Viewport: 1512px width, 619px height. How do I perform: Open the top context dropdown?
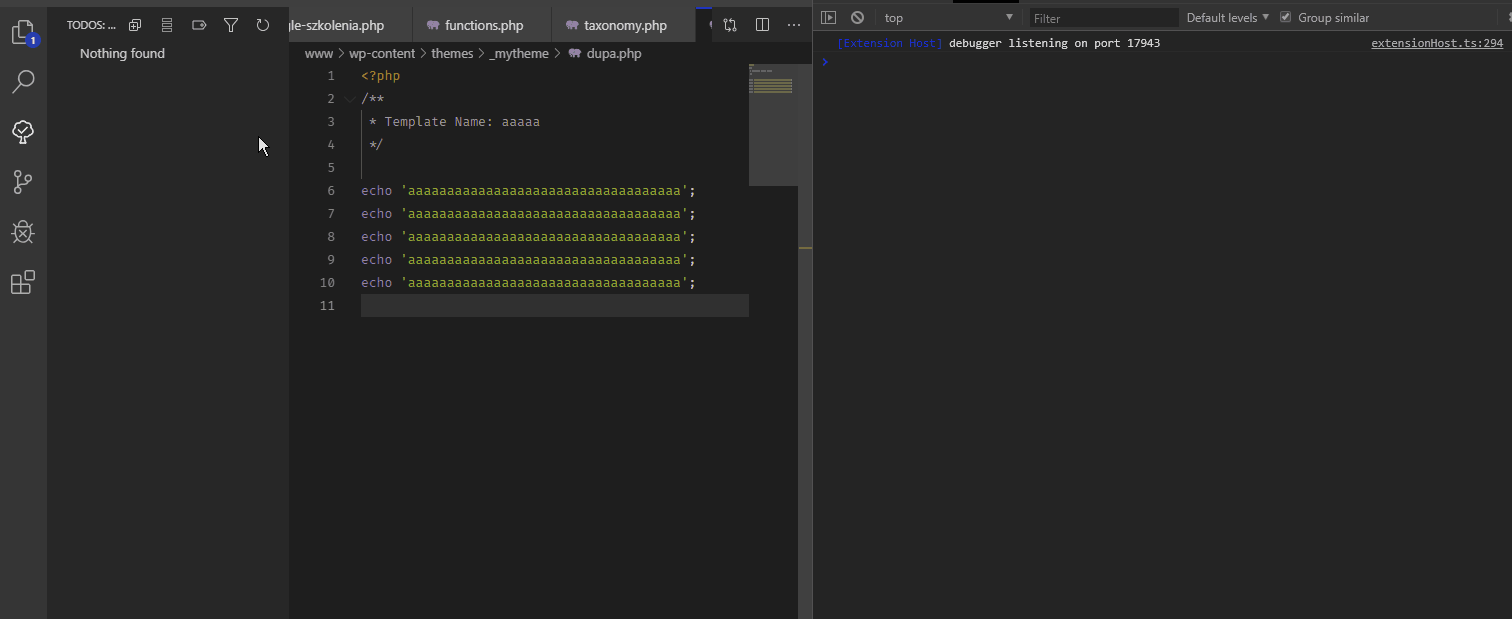(948, 18)
